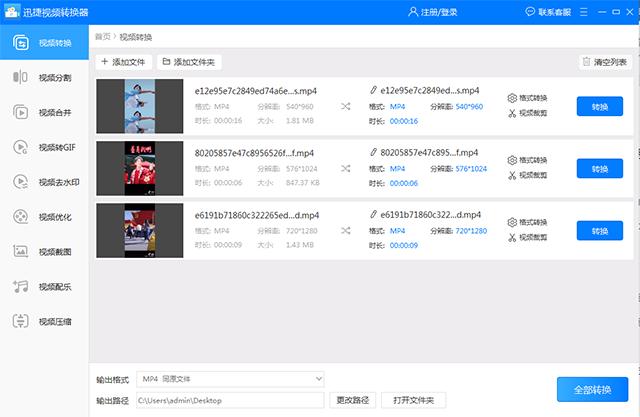Screen dimensions: 640x417
Task: Rename output e6191b71860c322...d.mp4 via pencil icon
Action: 373,214
